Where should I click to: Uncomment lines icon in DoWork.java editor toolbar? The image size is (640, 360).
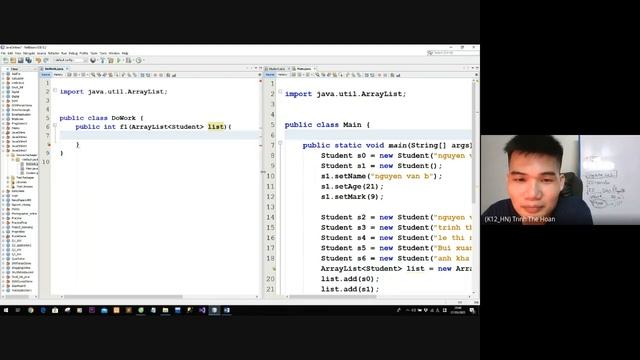pos(174,75)
